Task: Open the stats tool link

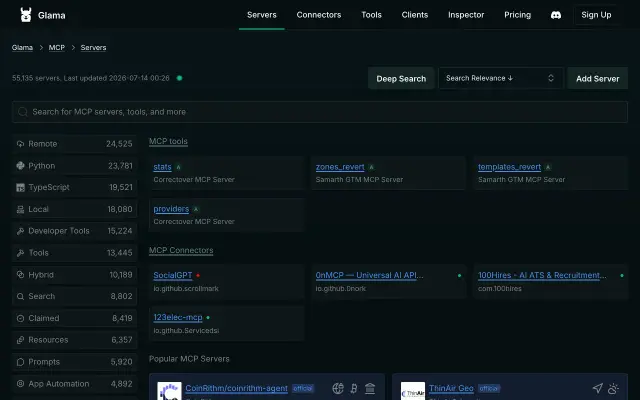Action: [162, 167]
